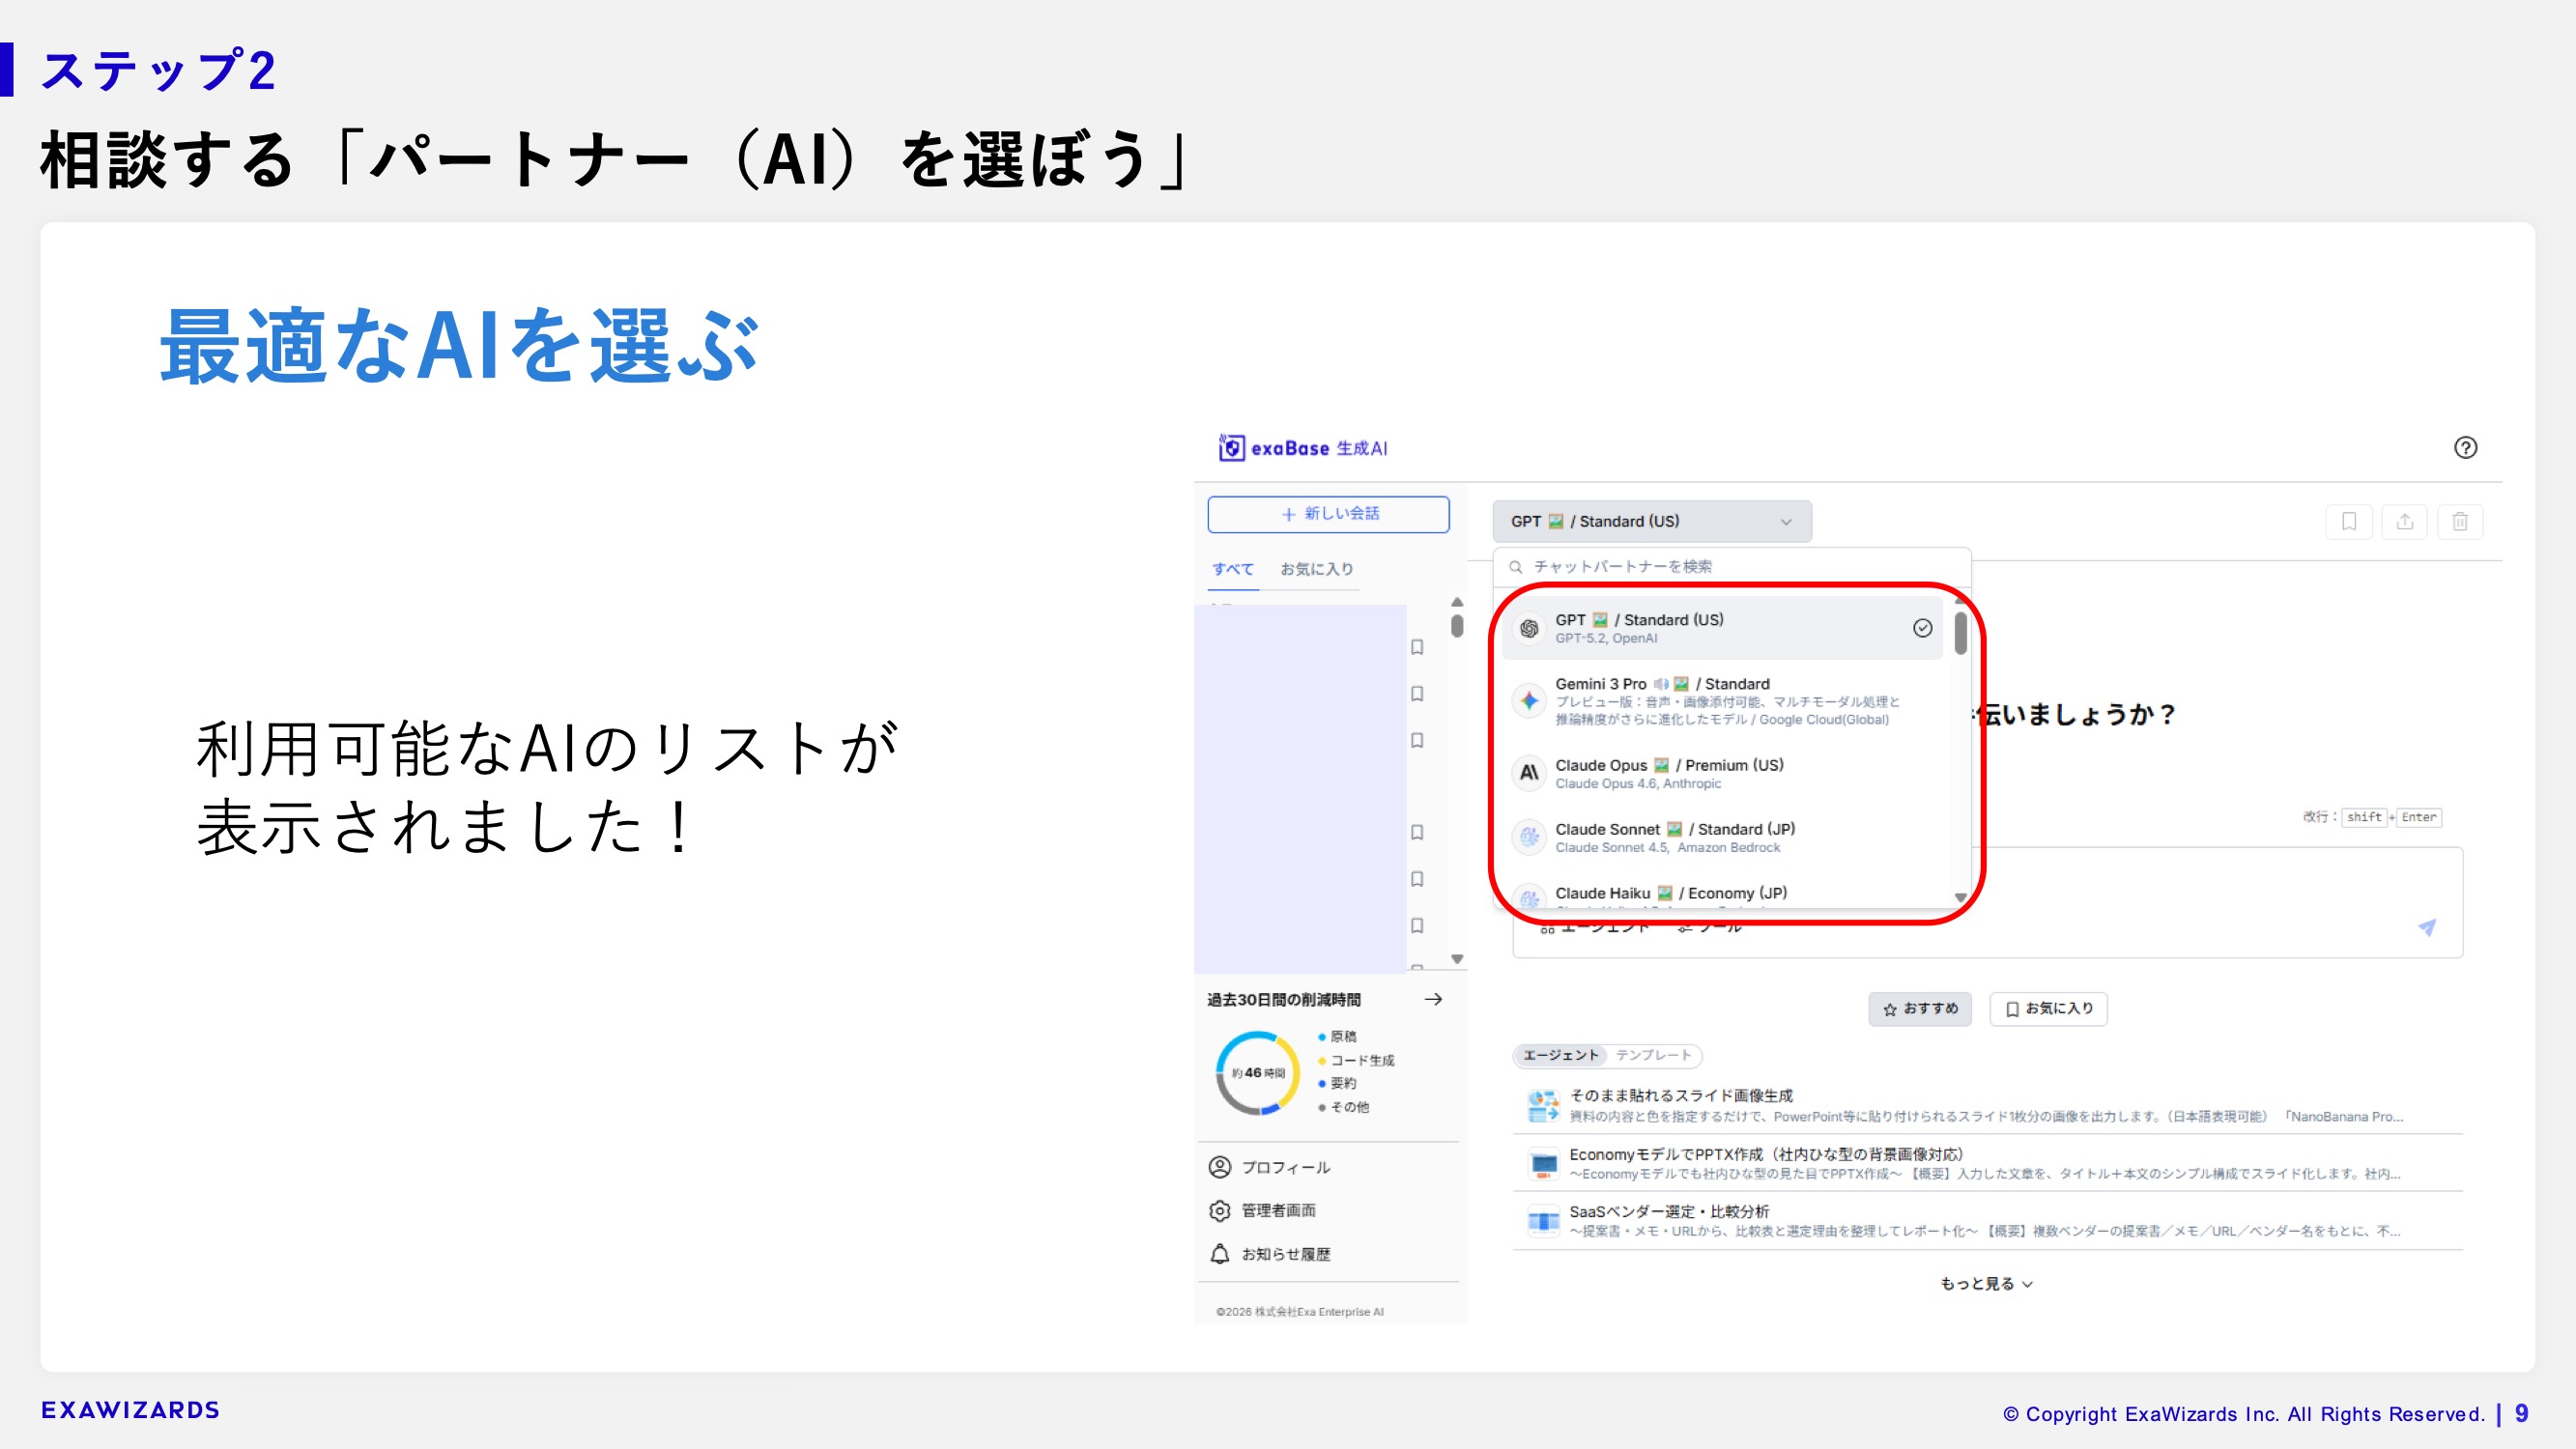2576x1449 pixels.
Task: Click the trash delete icon in chat header
Action: click(x=2460, y=521)
